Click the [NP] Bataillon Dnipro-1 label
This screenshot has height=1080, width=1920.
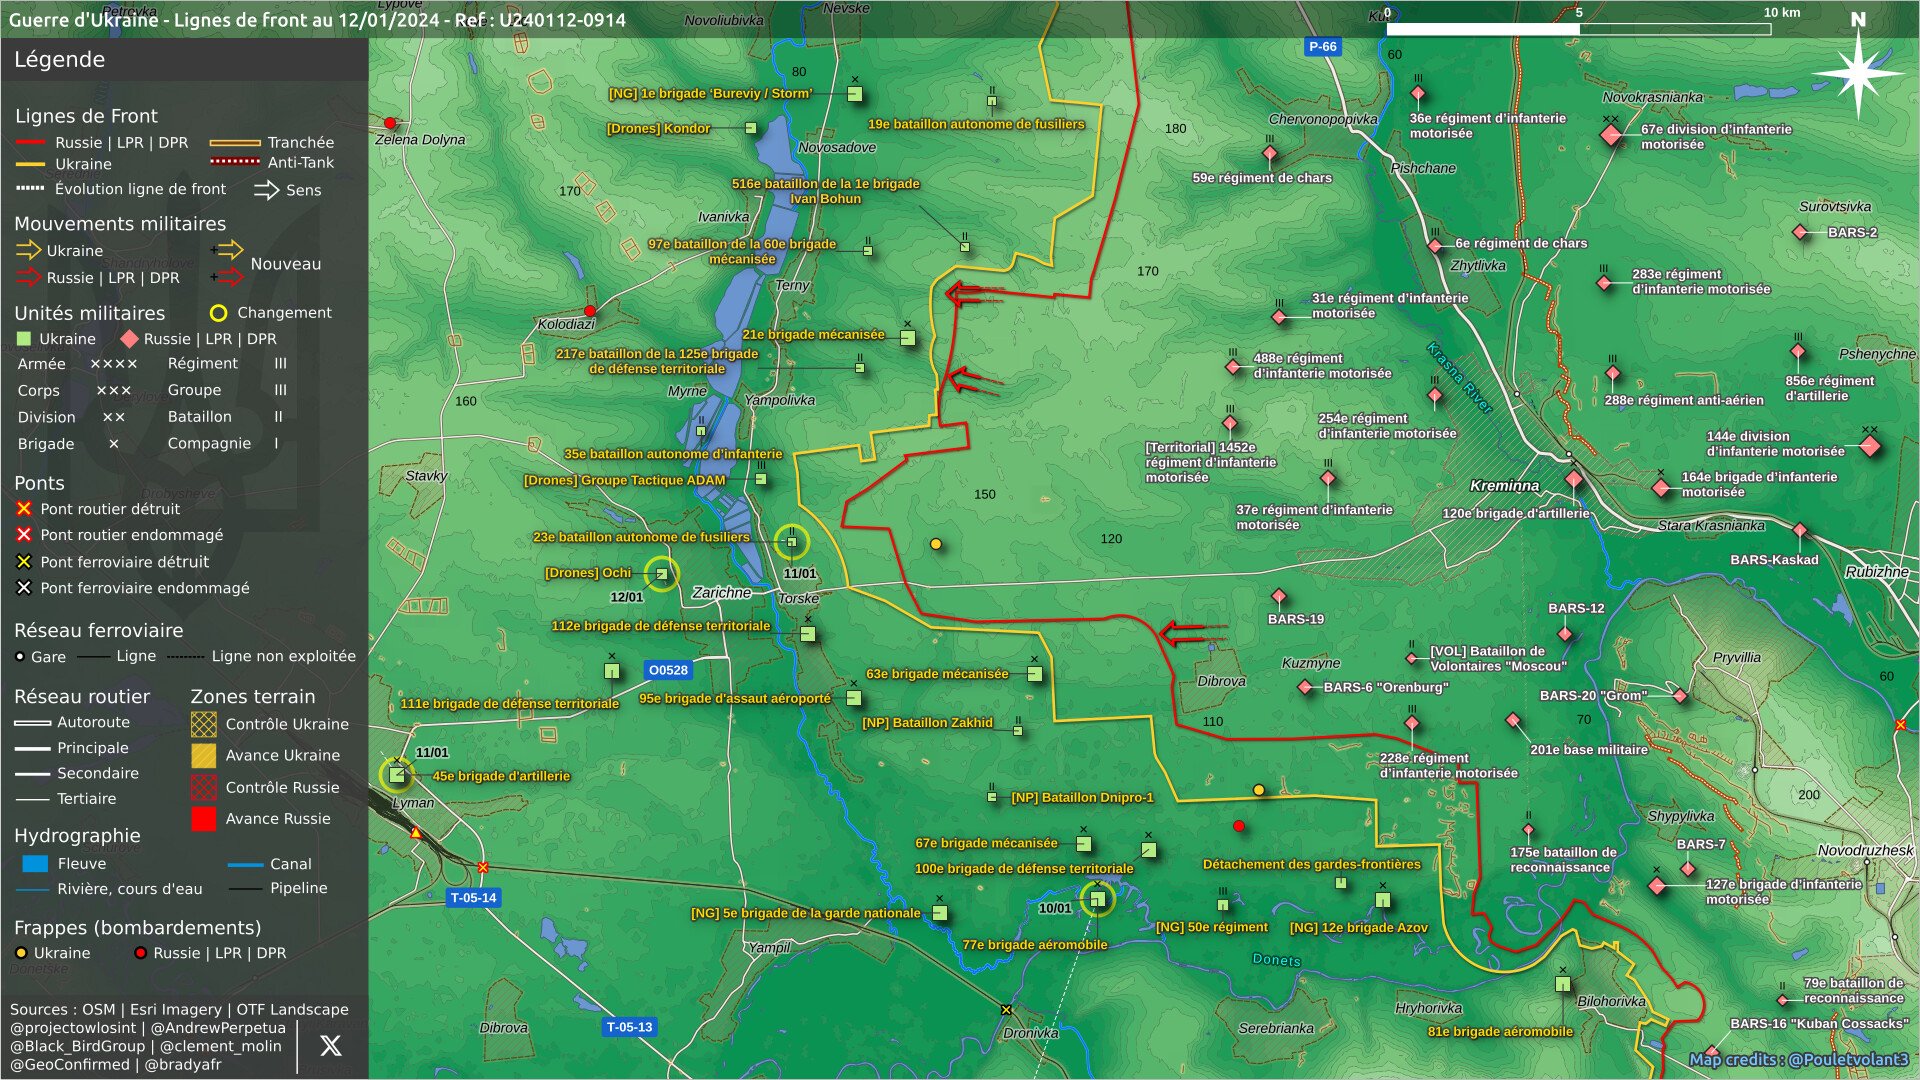point(1082,798)
